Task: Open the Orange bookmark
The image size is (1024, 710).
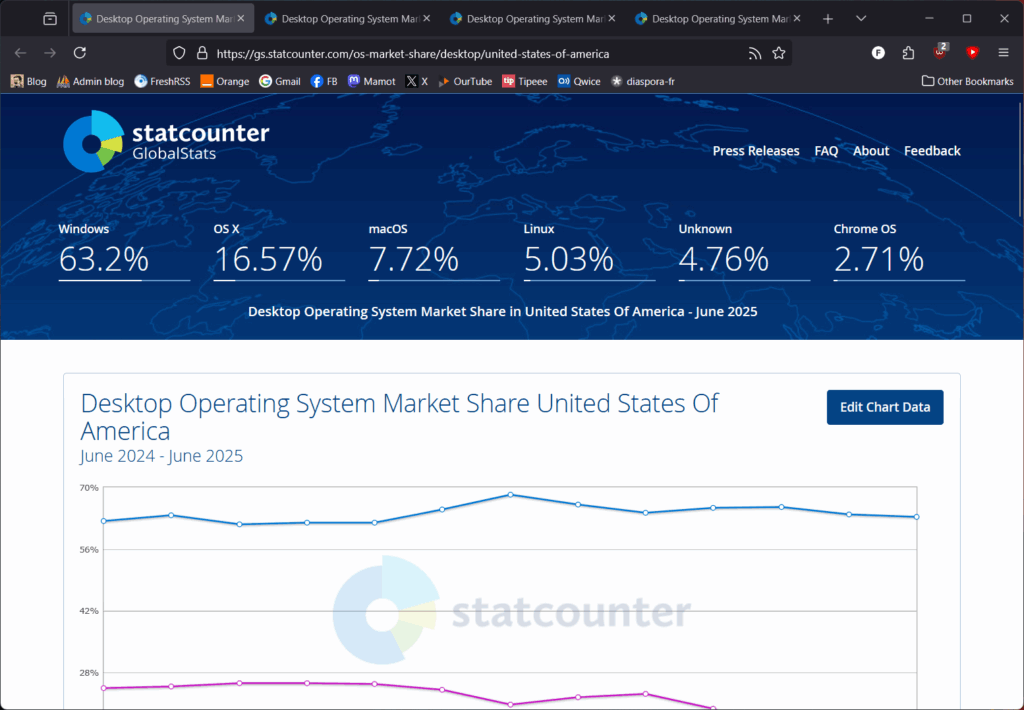Action: [225, 82]
